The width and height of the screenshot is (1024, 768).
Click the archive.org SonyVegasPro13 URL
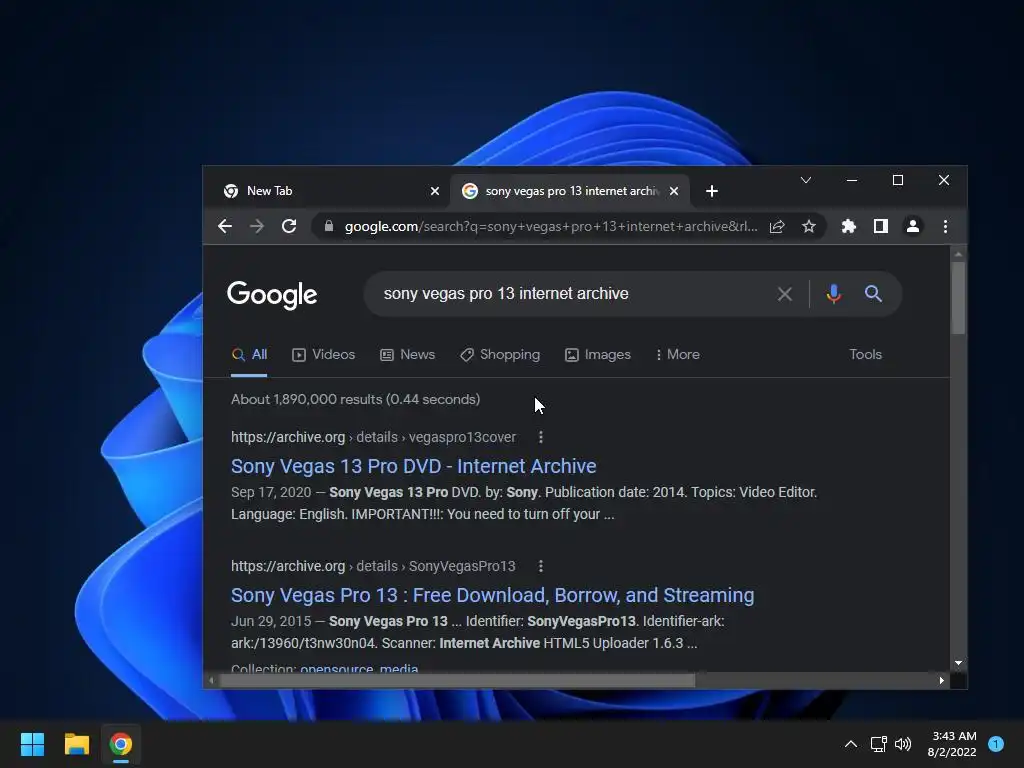(x=373, y=566)
